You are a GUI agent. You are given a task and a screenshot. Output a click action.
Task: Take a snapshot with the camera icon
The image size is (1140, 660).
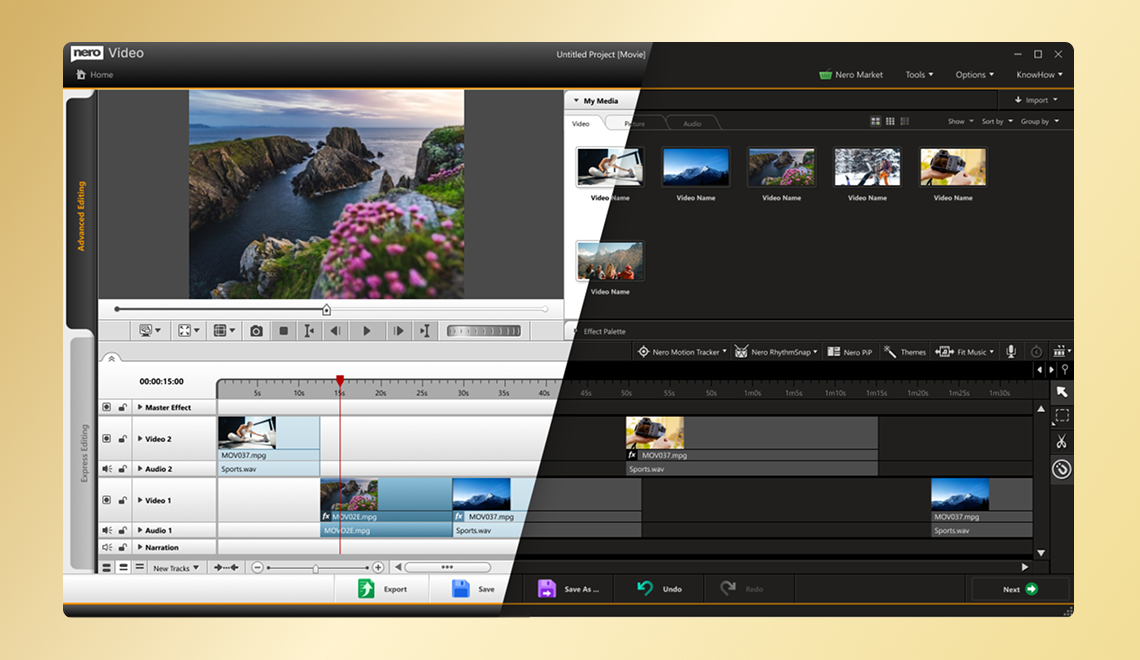tap(256, 330)
